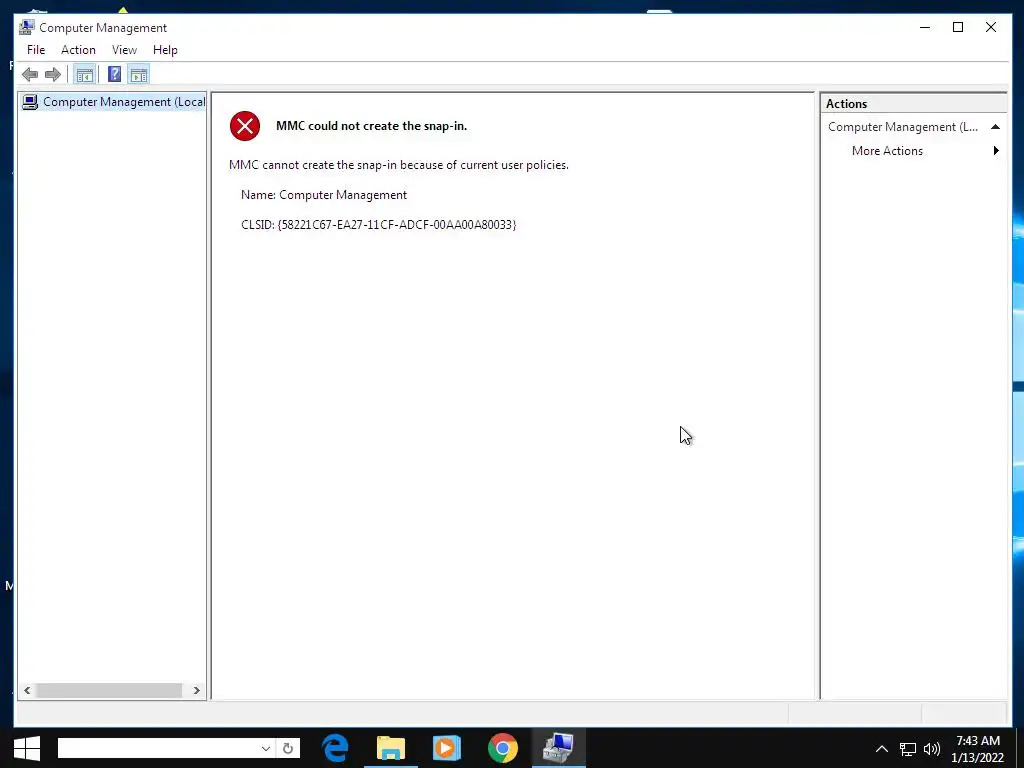The image size is (1024, 768).
Task: Click the Forward arrow toolbar icon
Action: [53, 74]
